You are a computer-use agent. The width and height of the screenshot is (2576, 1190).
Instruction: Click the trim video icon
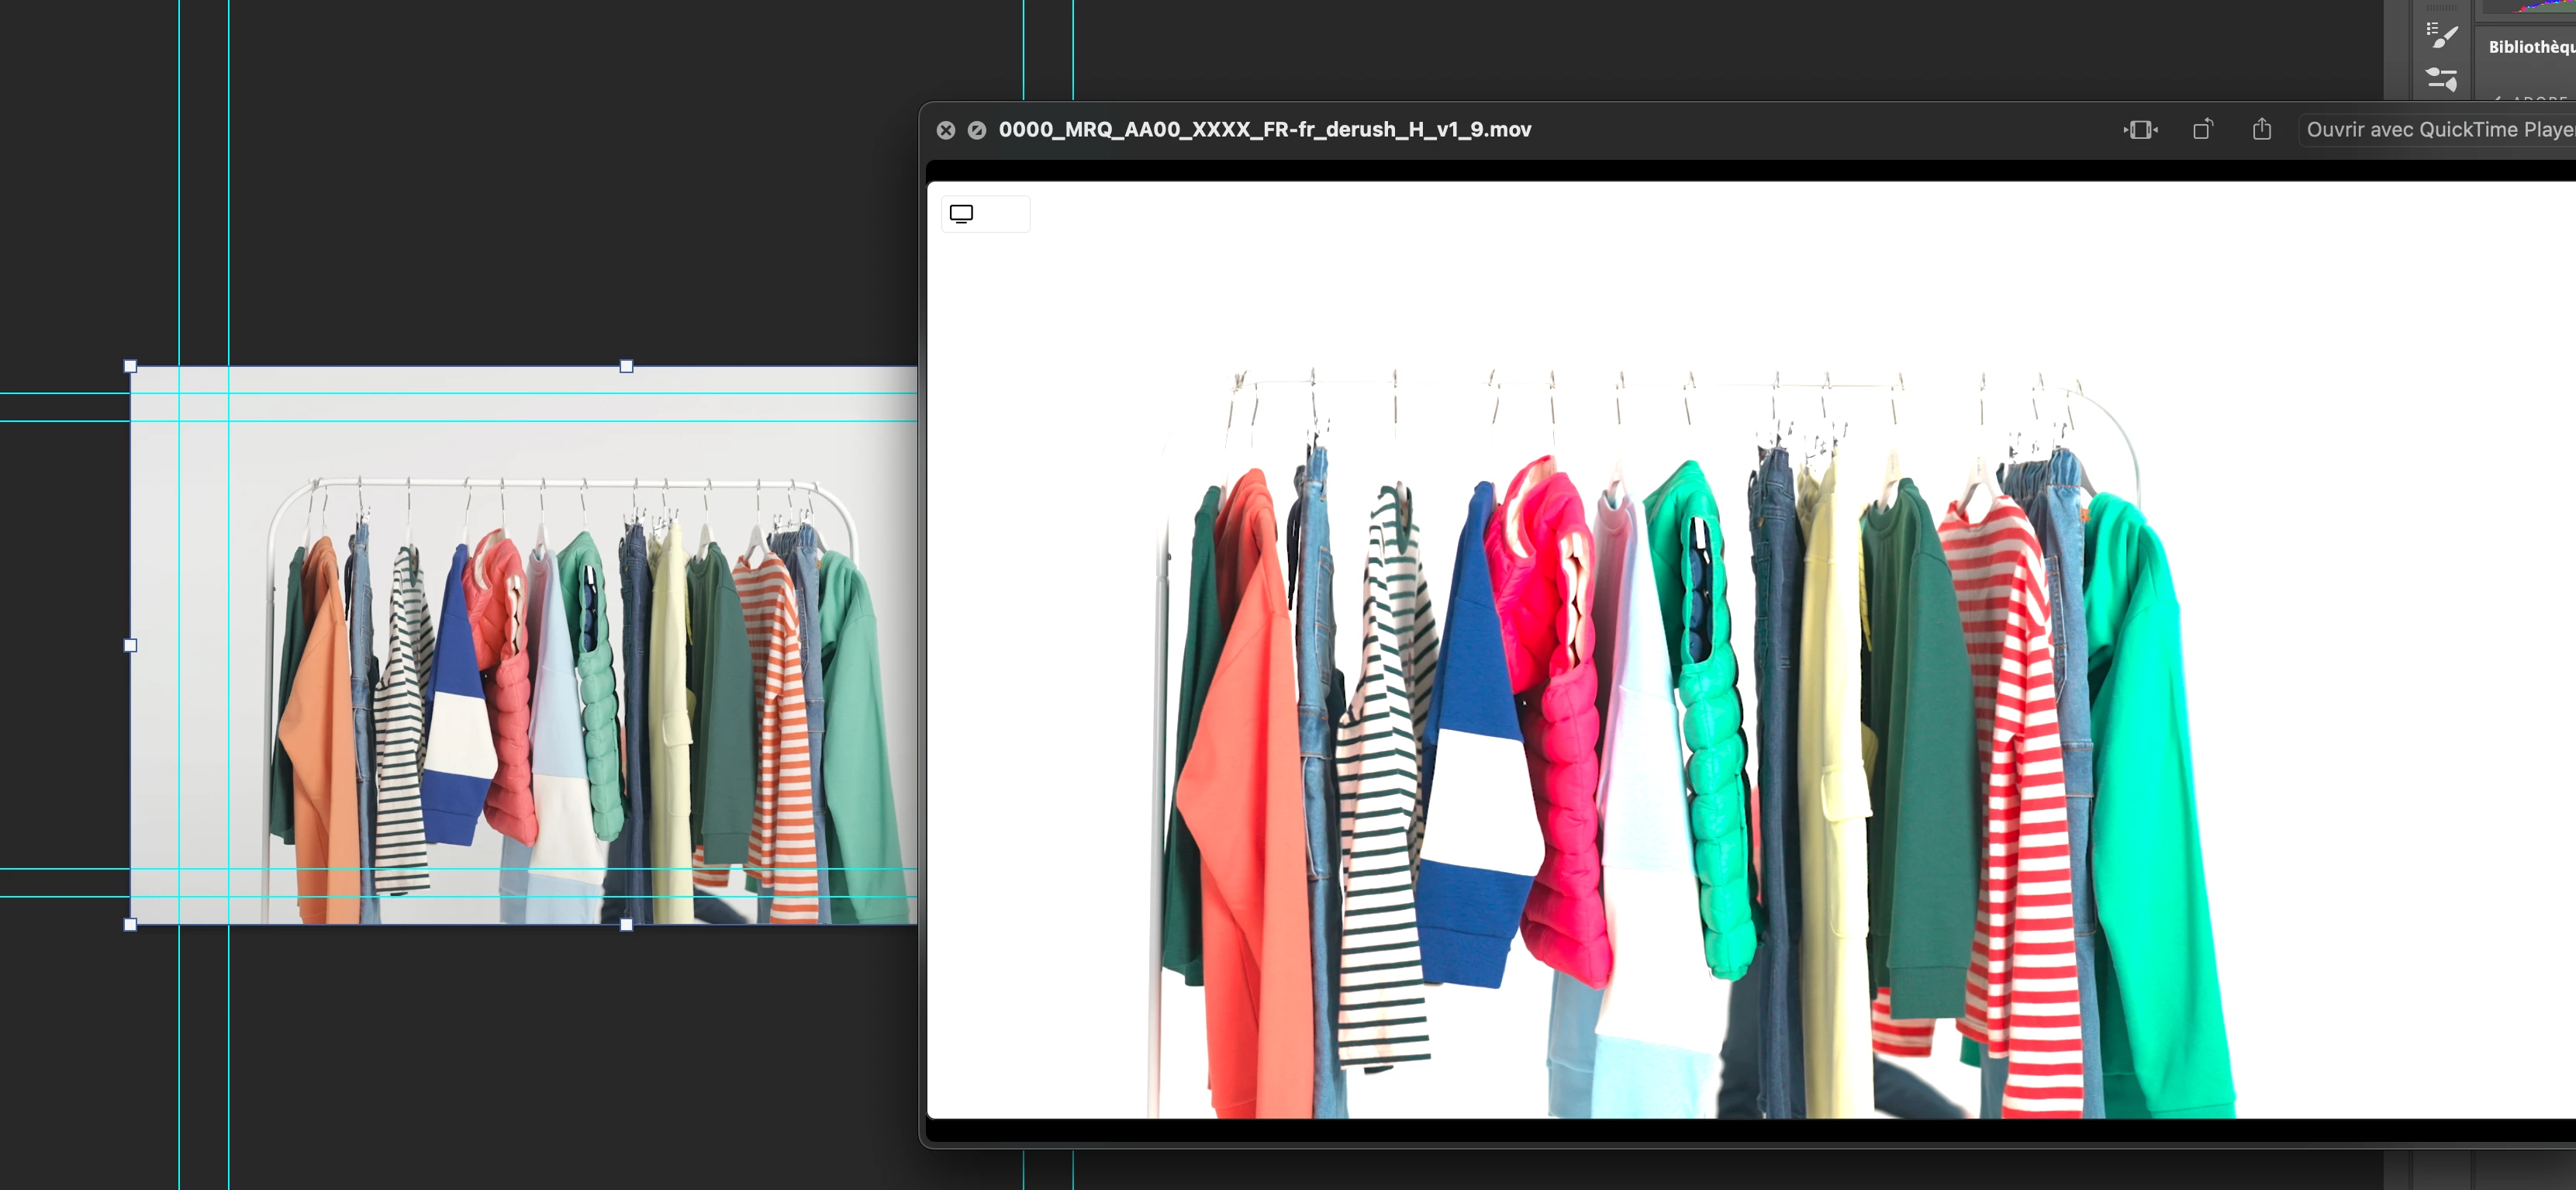click(x=2140, y=130)
